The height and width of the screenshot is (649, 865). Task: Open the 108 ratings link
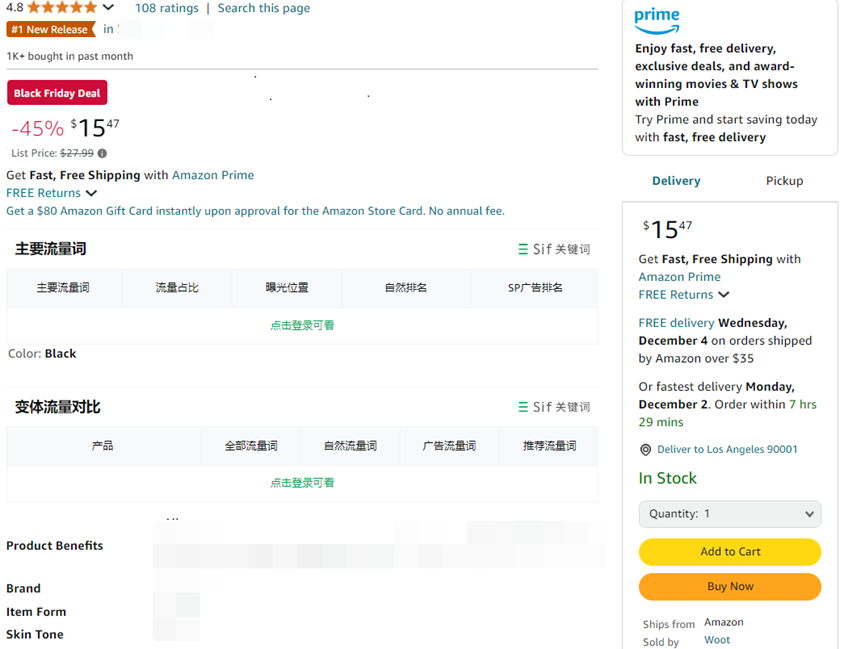coord(167,8)
